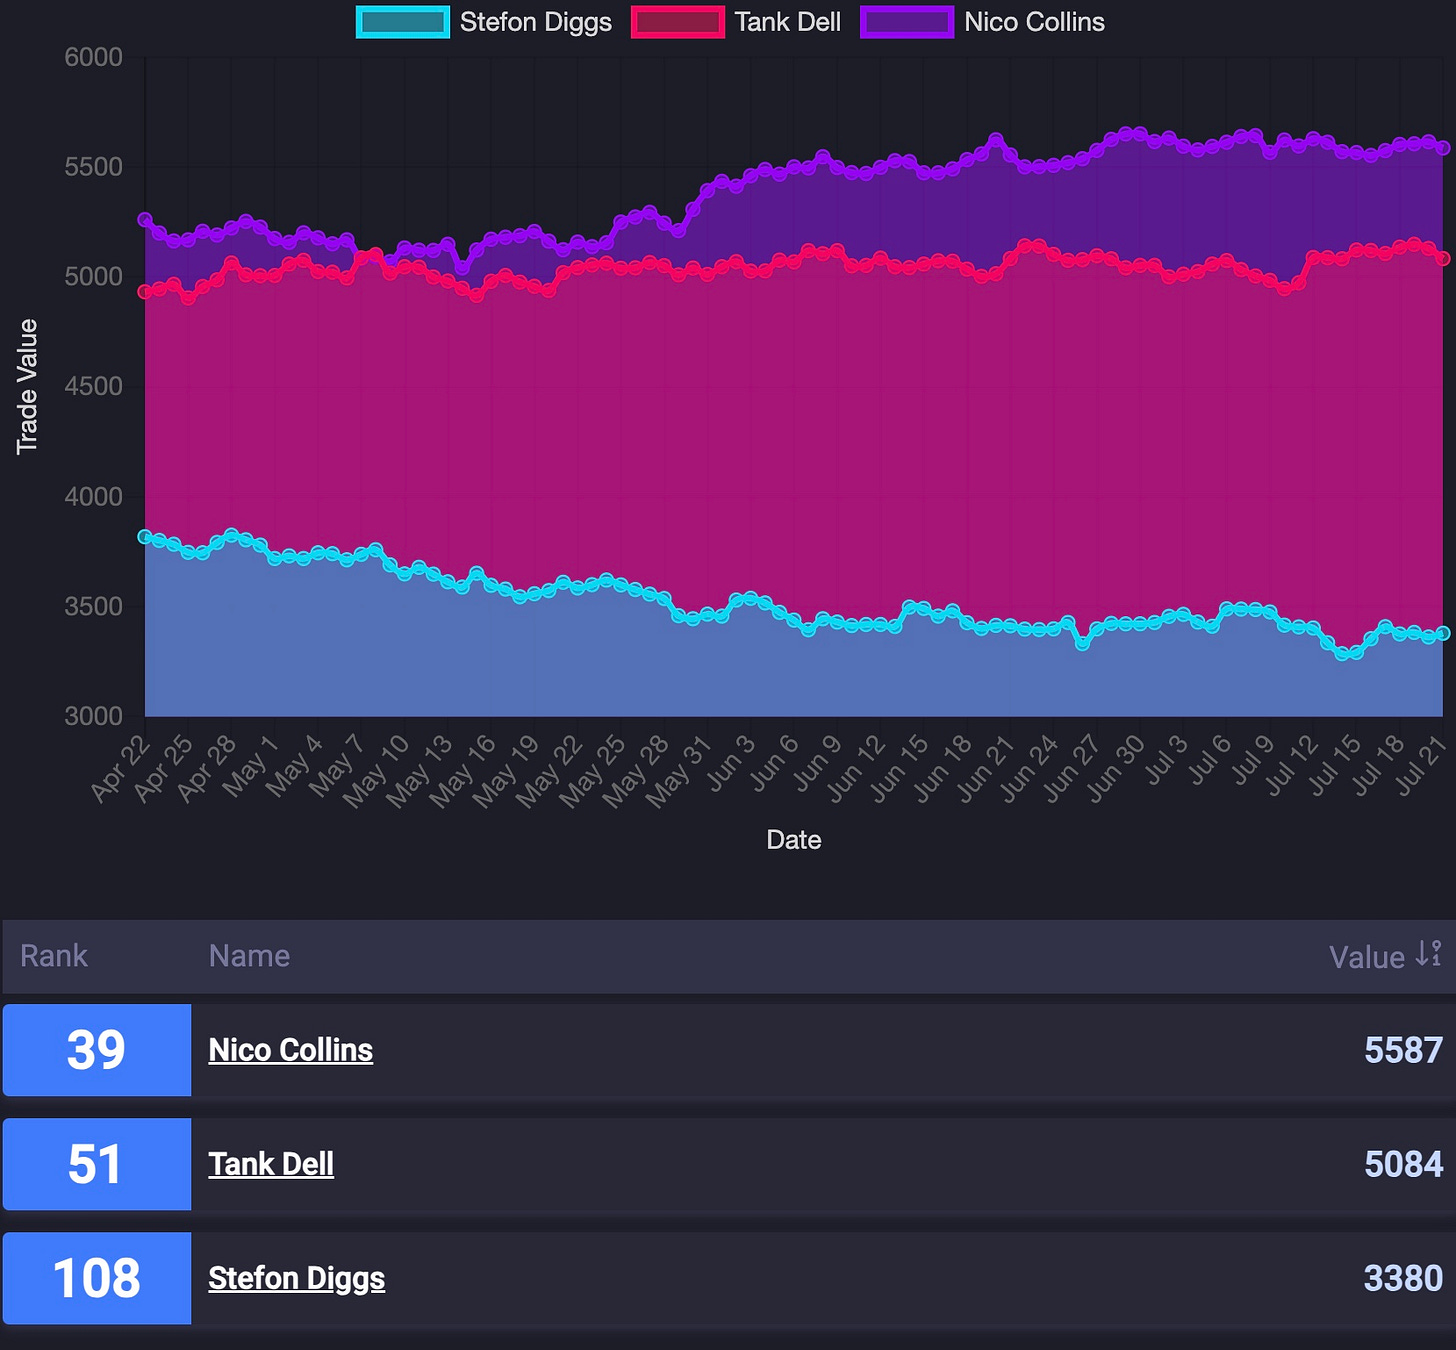Screen dimensions: 1456x1350
Task: Click the 6000 y-axis tick label
Action: click(x=93, y=57)
